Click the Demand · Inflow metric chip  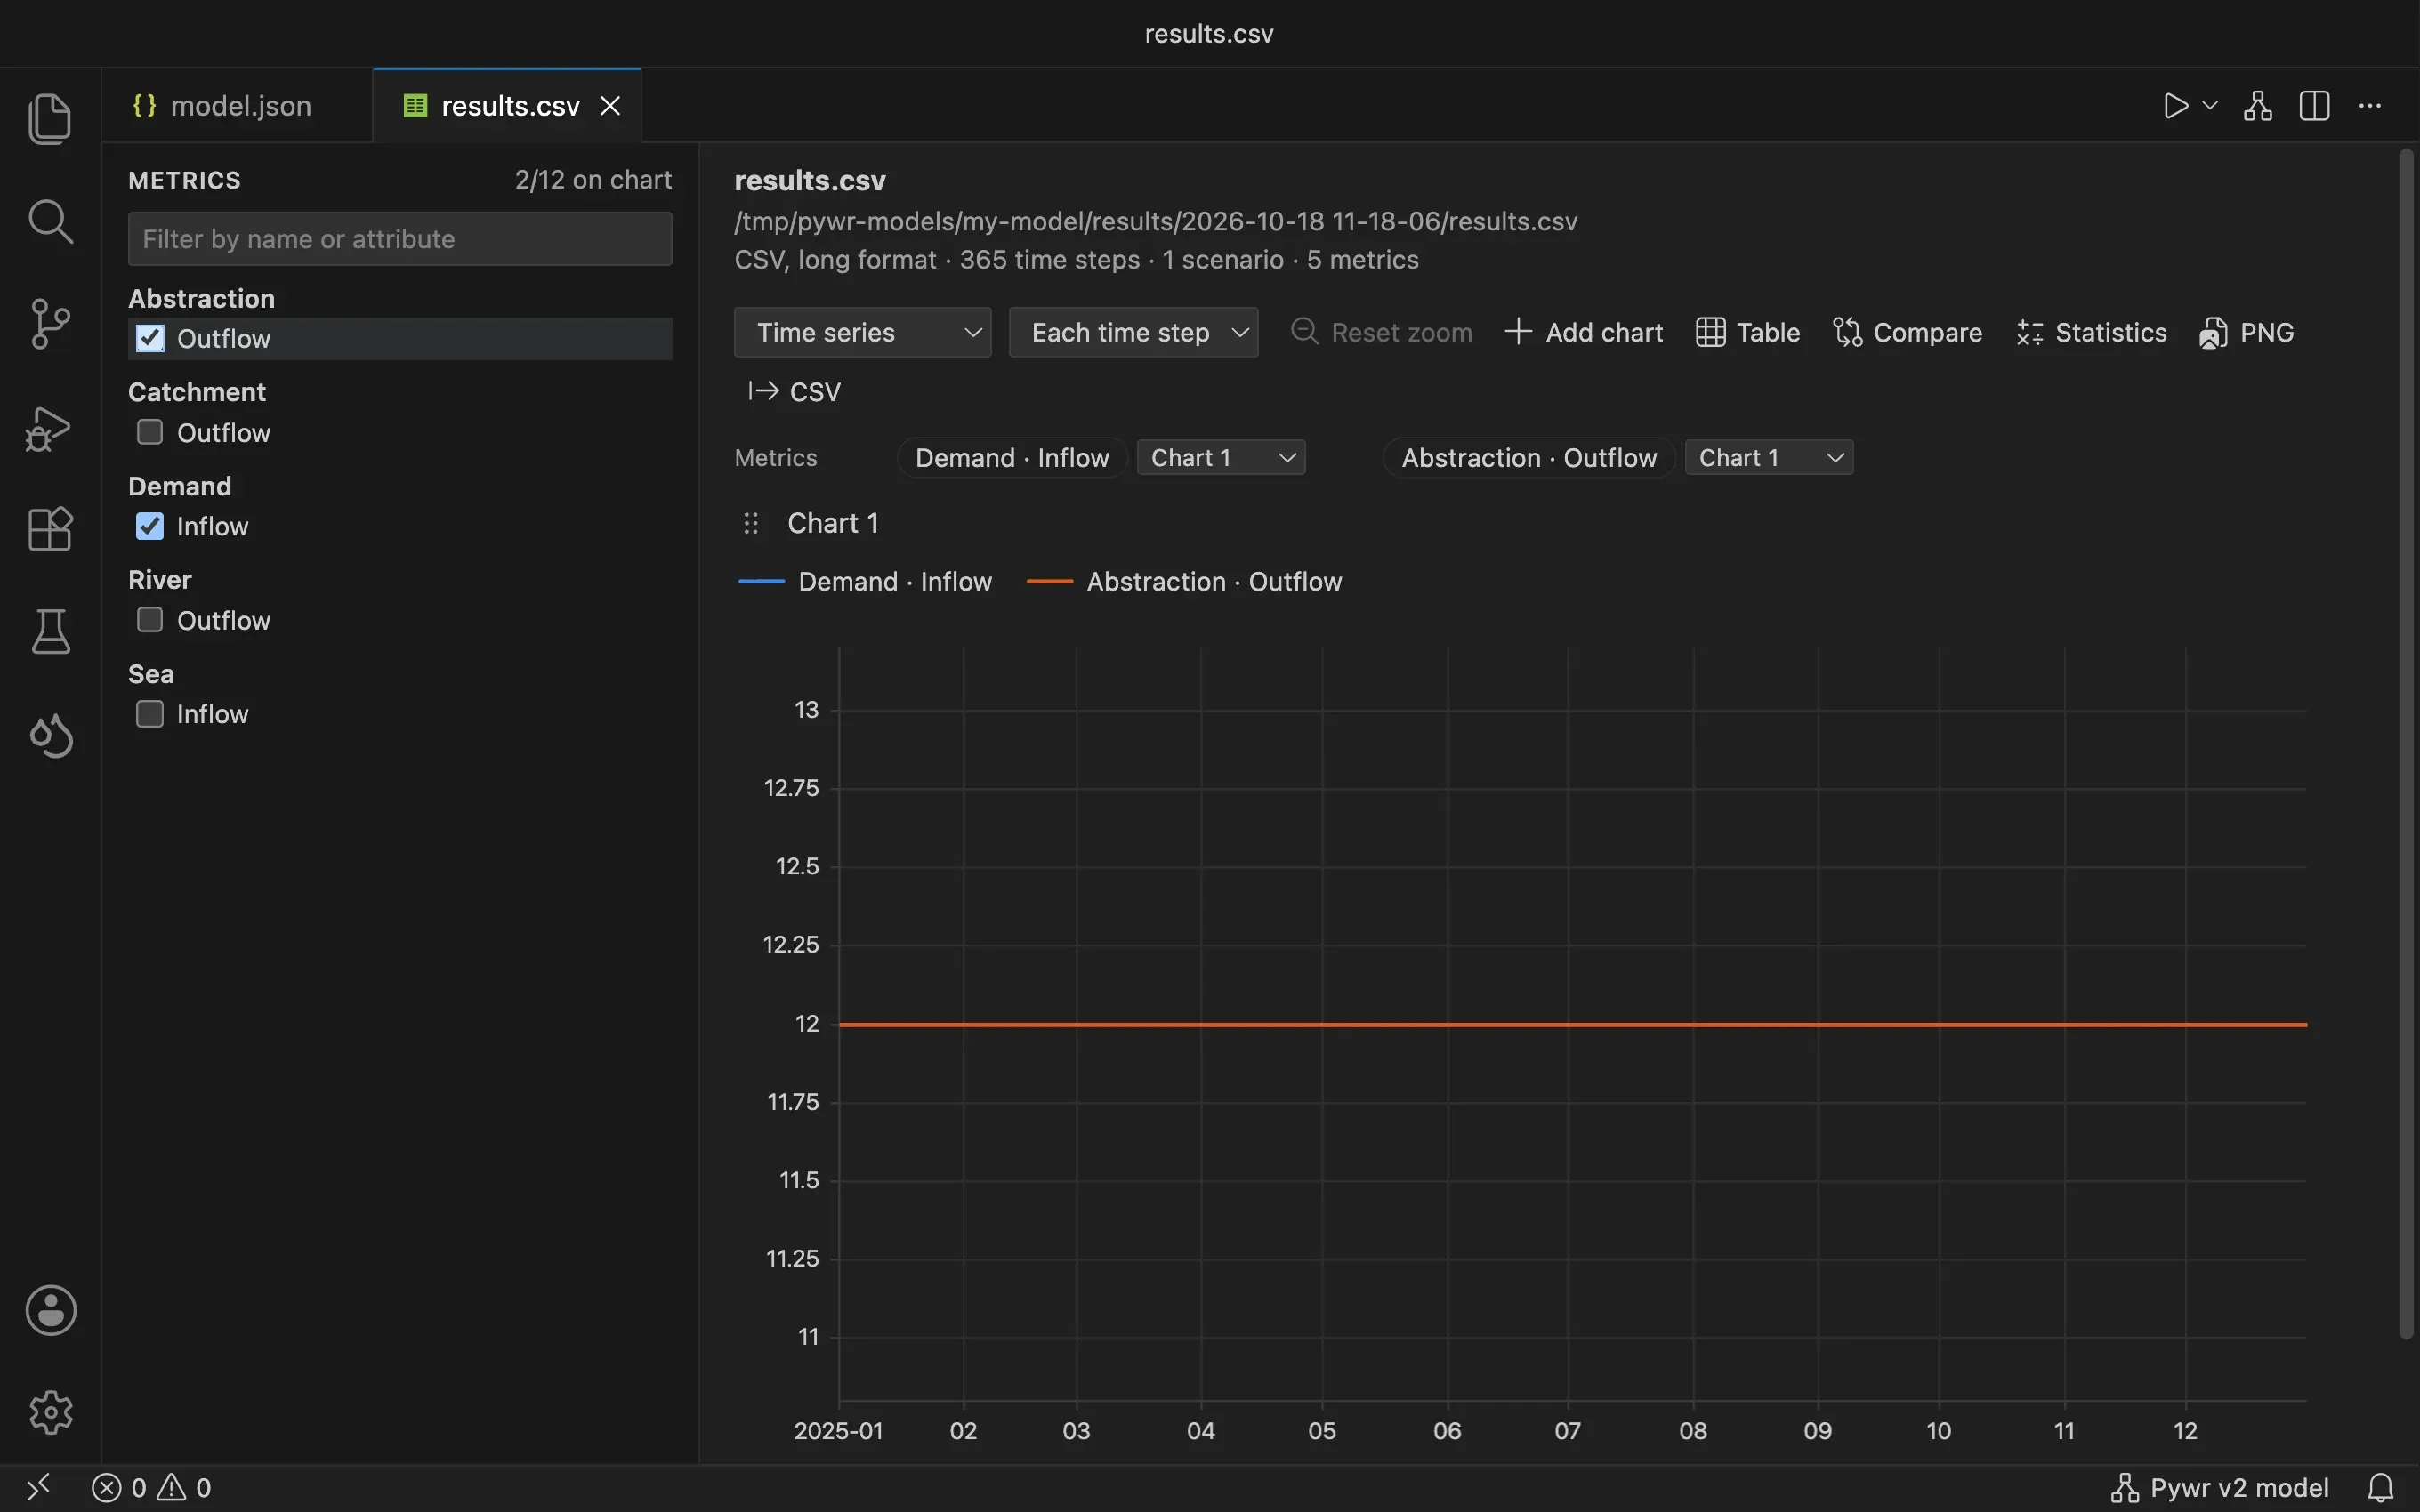point(1012,458)
